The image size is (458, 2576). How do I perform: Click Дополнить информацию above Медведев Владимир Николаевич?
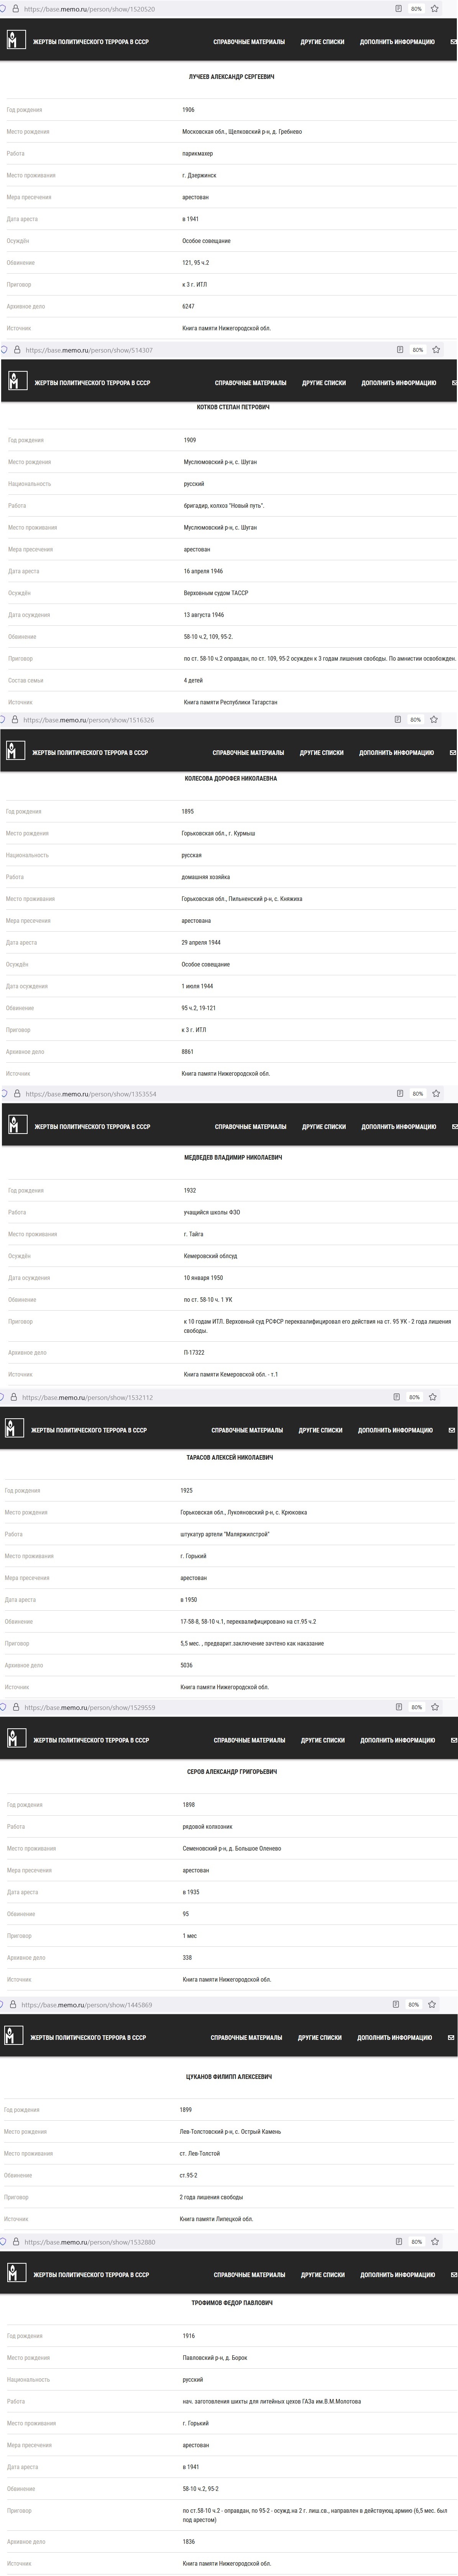[x=398, y=1126]
